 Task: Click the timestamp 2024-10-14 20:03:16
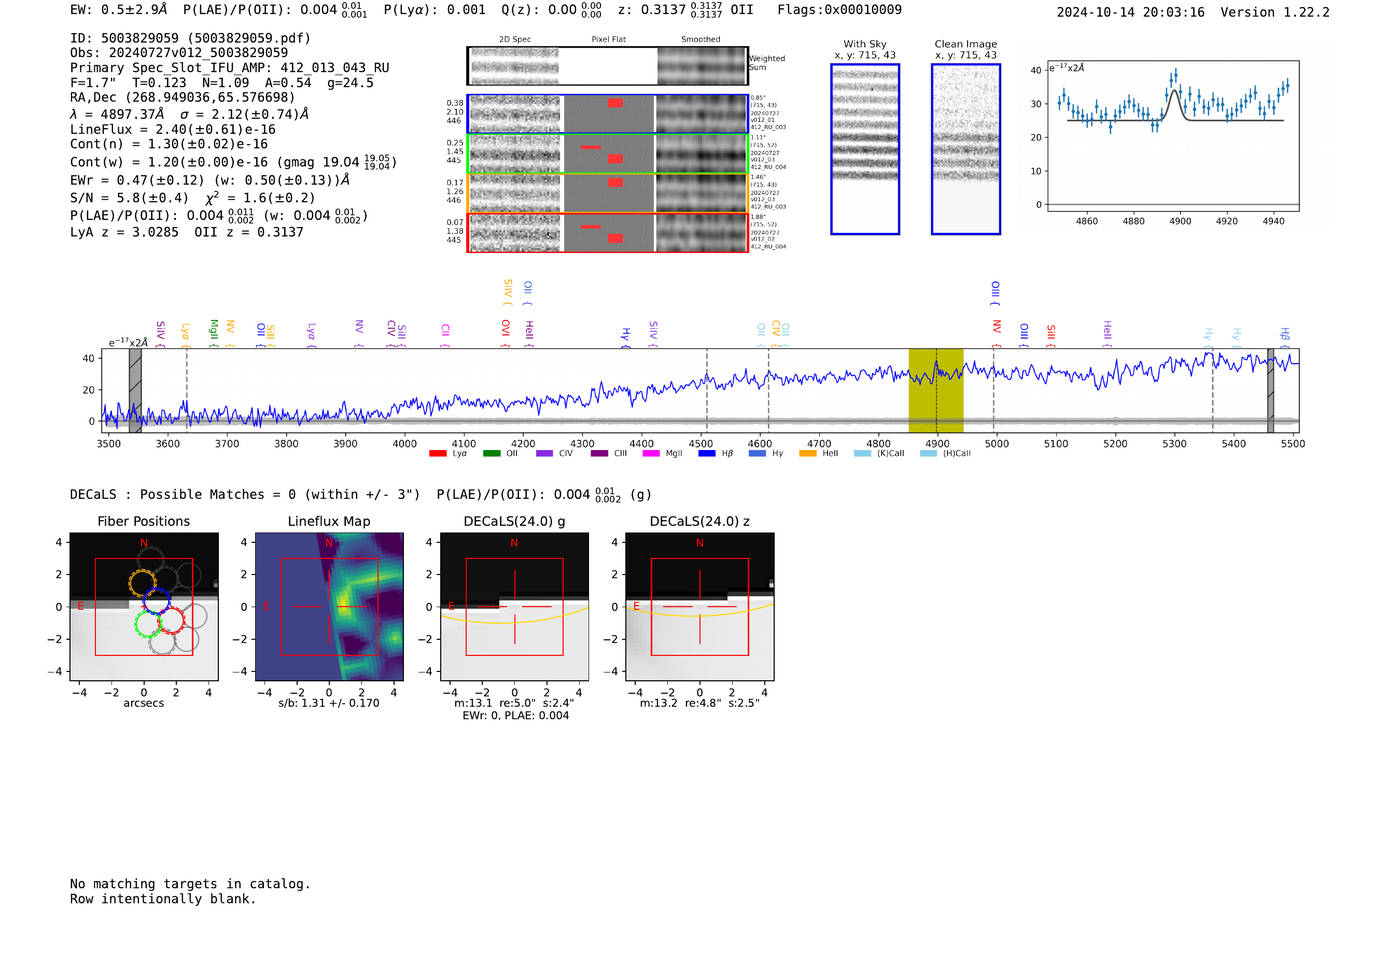(1131, 12)
